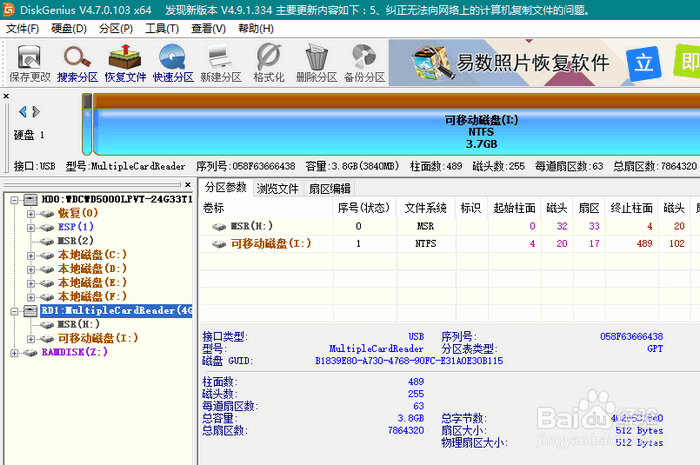
Task: Open the 帮助(H) menu
Action: [x=256, y=29]
